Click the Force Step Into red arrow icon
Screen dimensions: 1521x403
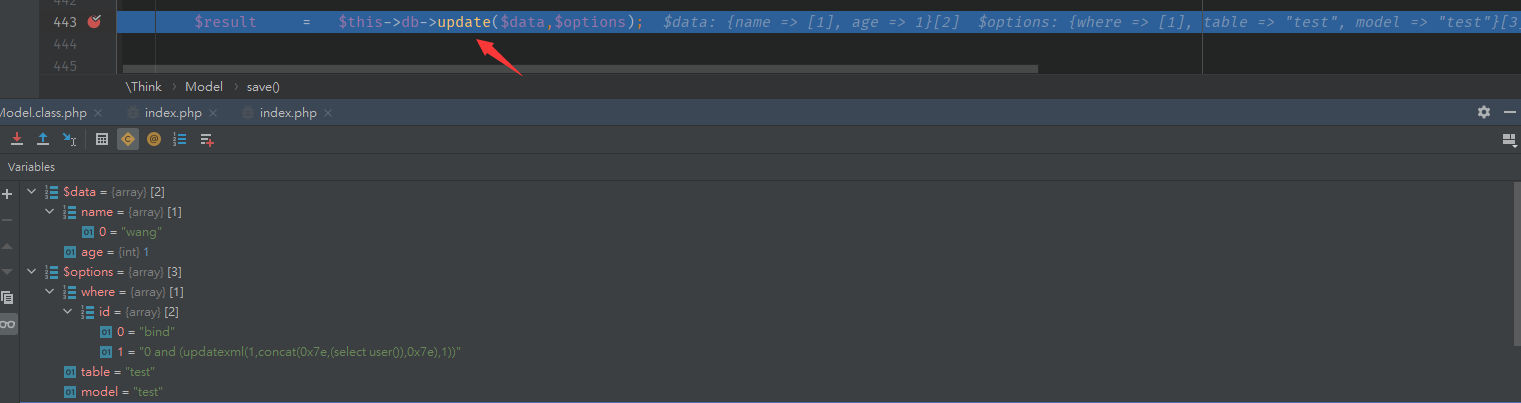17,140
